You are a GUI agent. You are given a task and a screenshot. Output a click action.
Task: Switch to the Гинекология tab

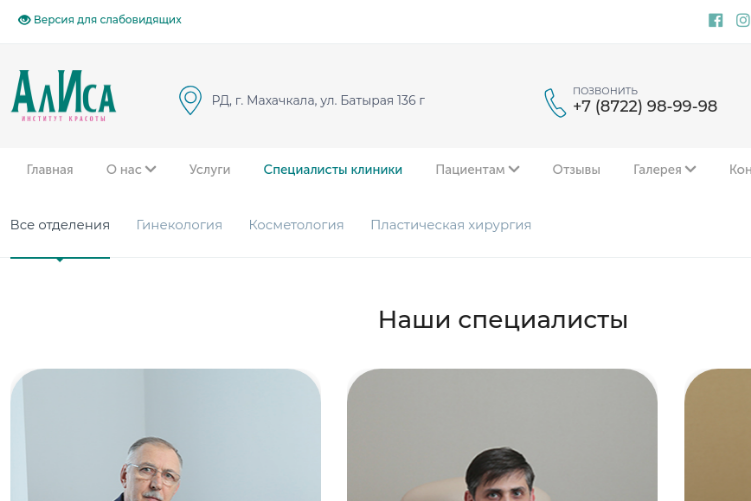click(179, 225)
